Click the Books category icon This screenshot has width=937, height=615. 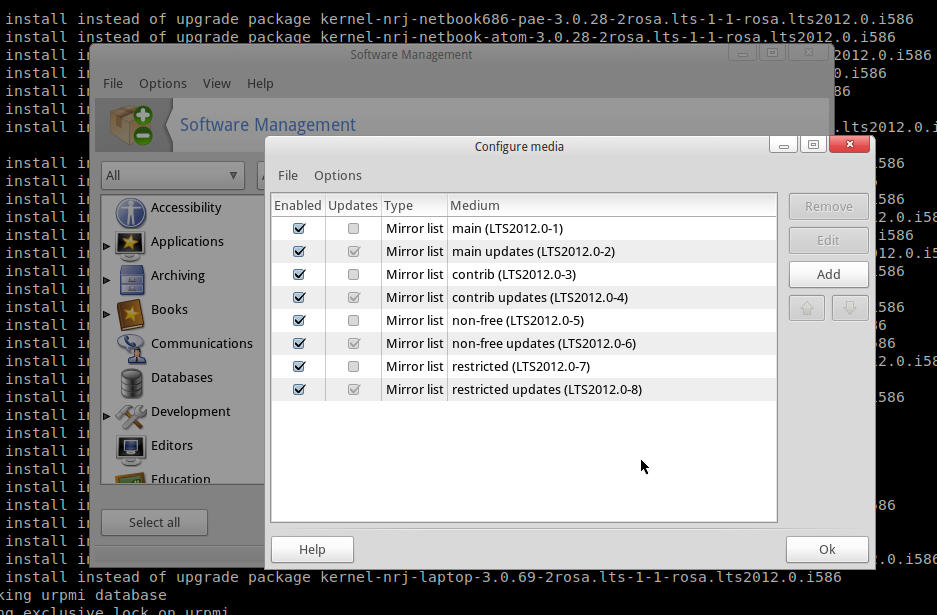[x=131, y=312]
